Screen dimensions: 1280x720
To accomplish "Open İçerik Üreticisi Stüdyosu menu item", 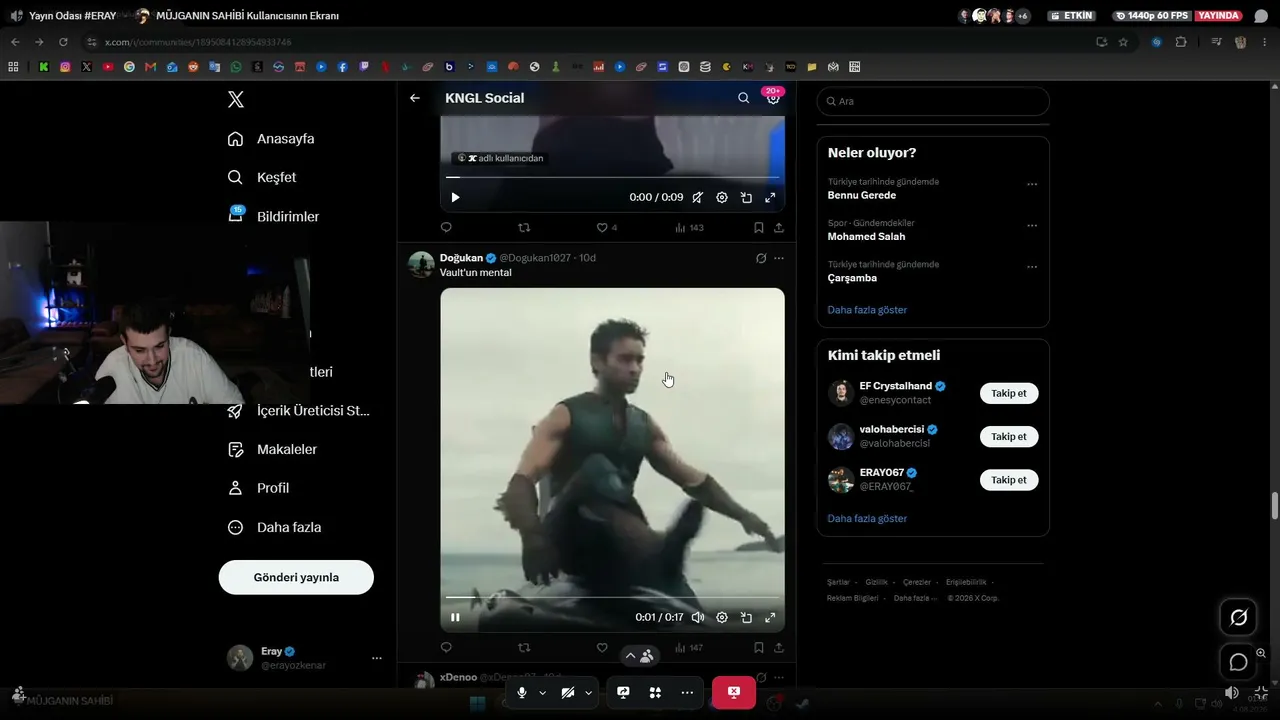I will click(299, 411).
